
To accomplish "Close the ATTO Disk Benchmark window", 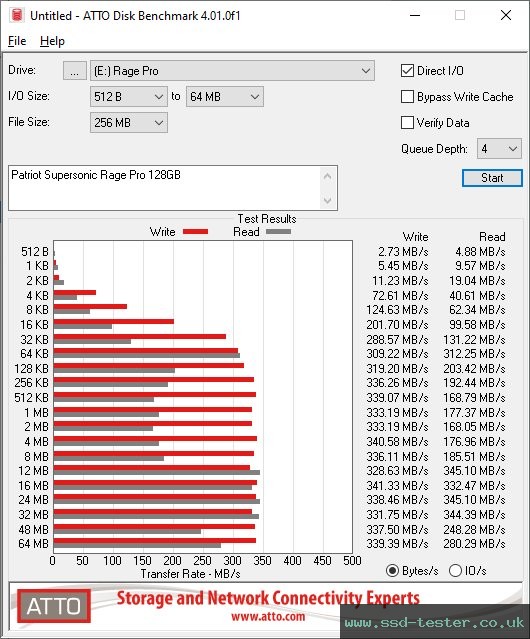I will click(506, 15).
